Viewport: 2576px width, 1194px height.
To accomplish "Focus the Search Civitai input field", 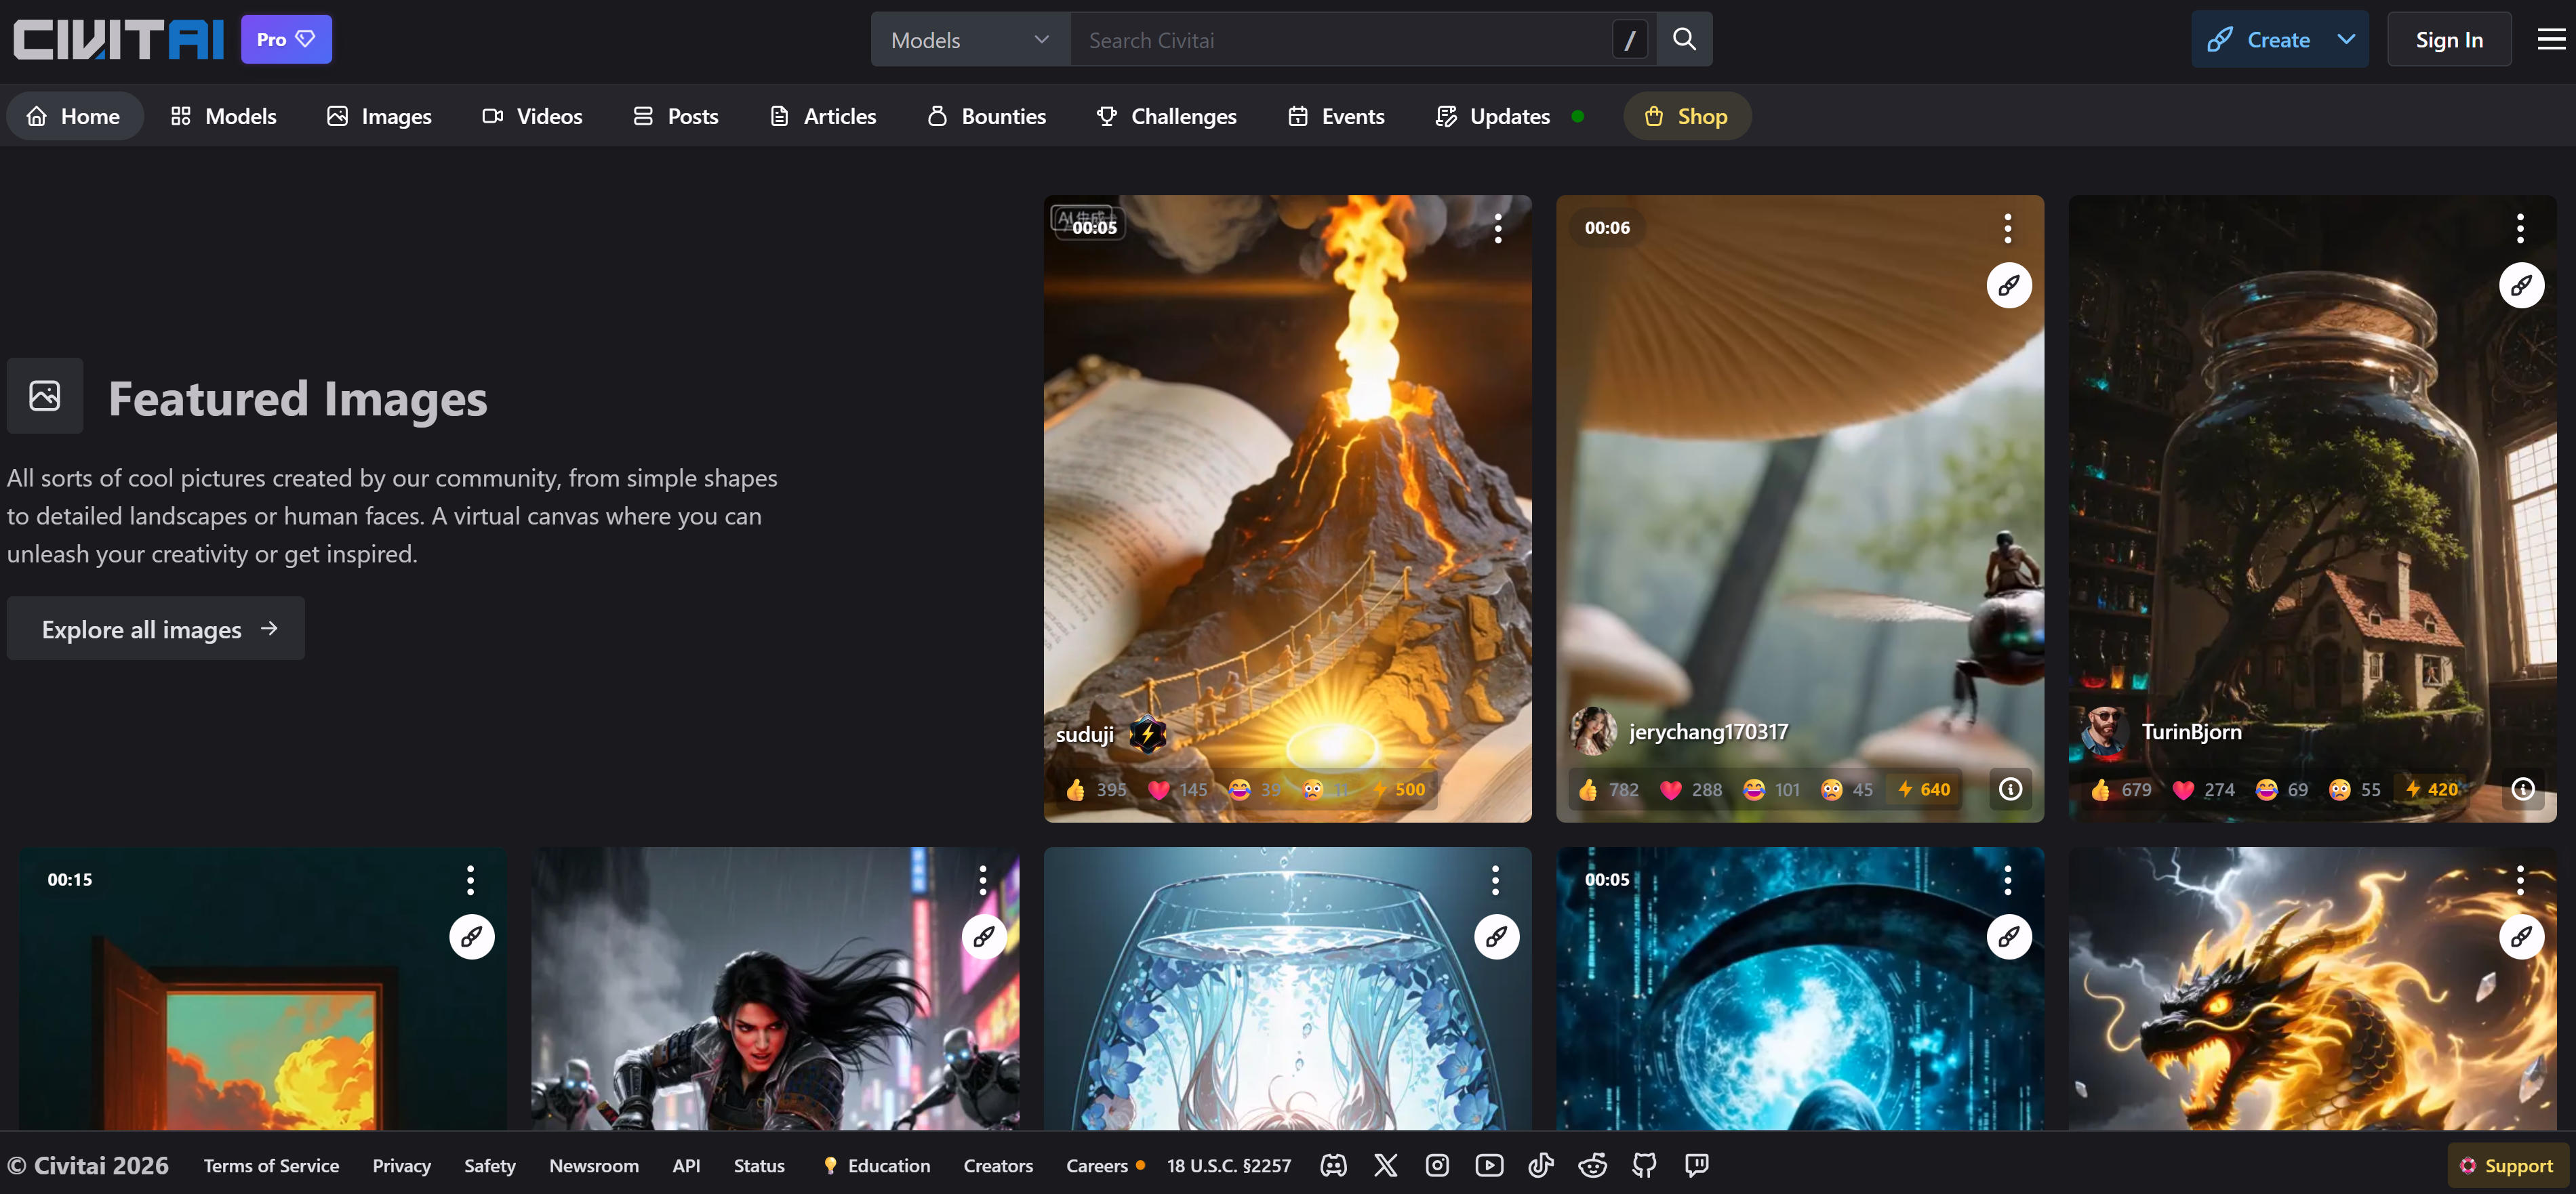I will tap(1340, 40).
